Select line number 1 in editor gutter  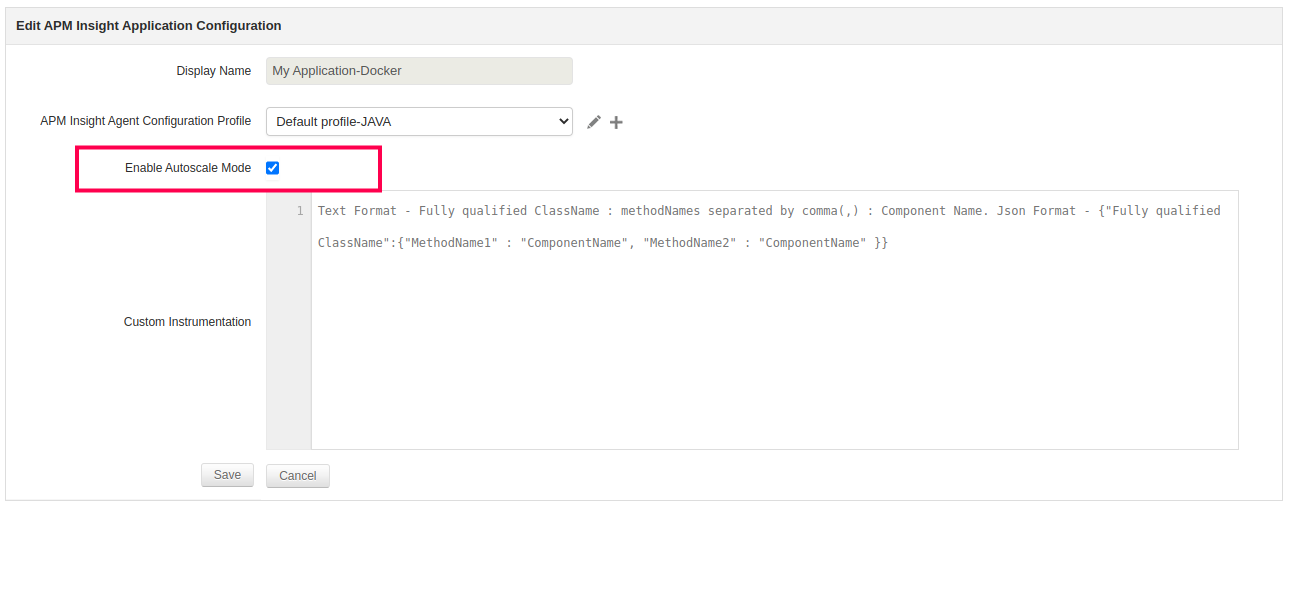tap(300, 211)
